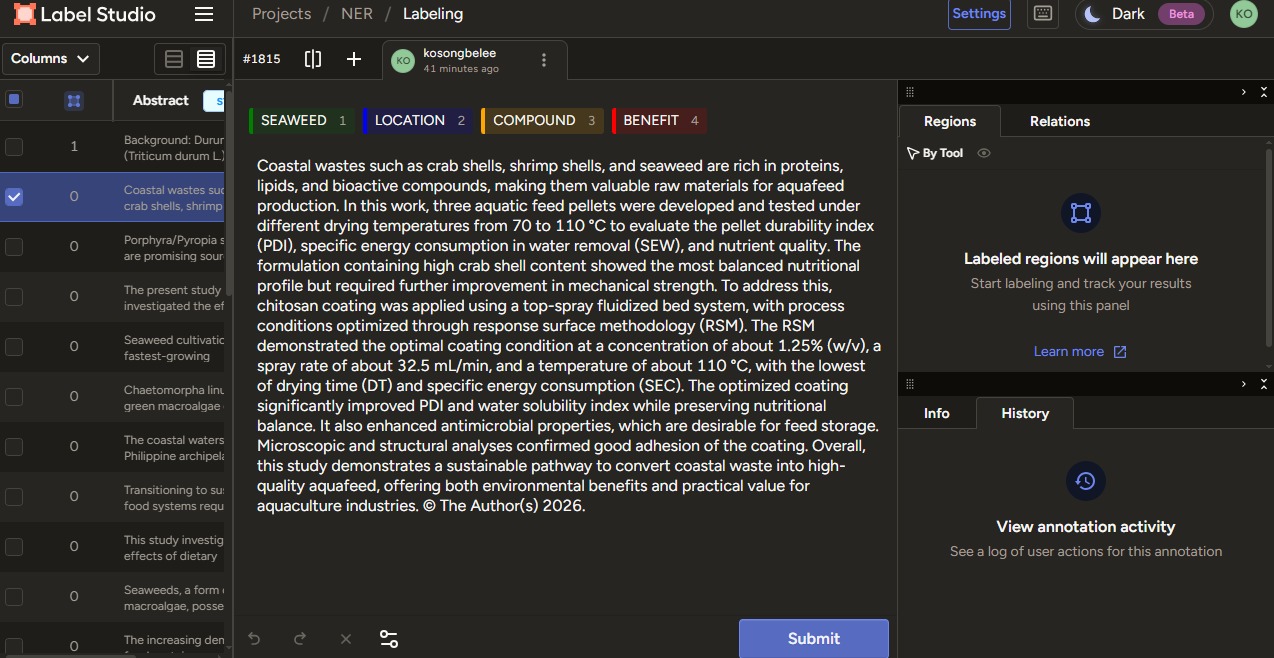Switch to the Regions tab

tap(950, 121)
